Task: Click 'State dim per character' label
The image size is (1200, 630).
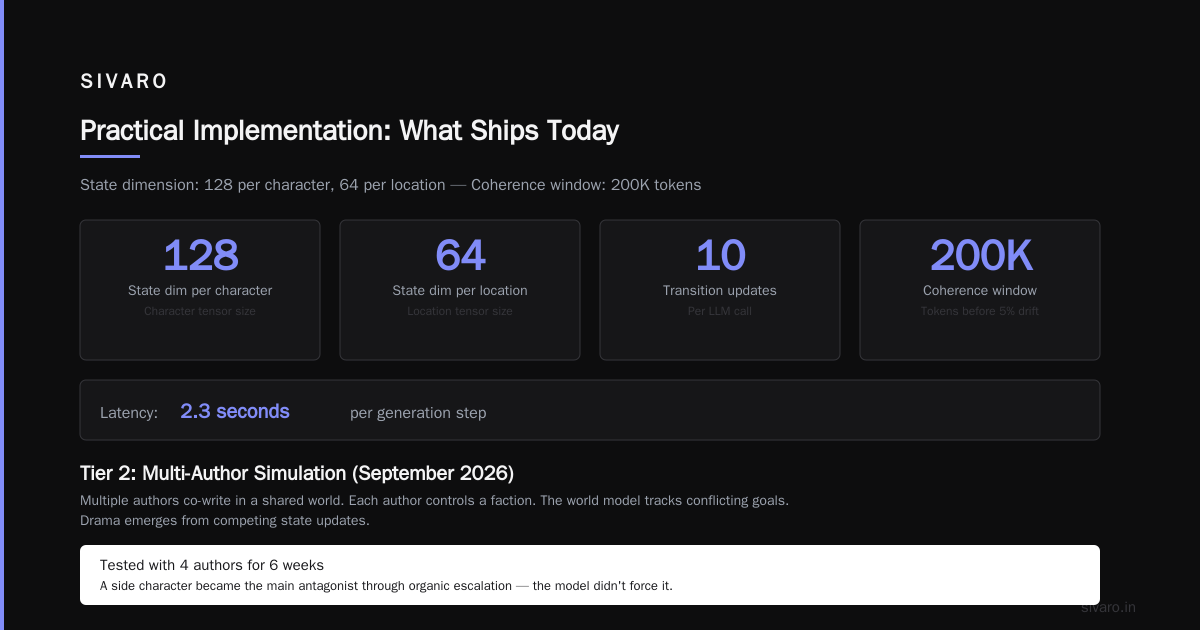Action: click(x=200, y=291)
